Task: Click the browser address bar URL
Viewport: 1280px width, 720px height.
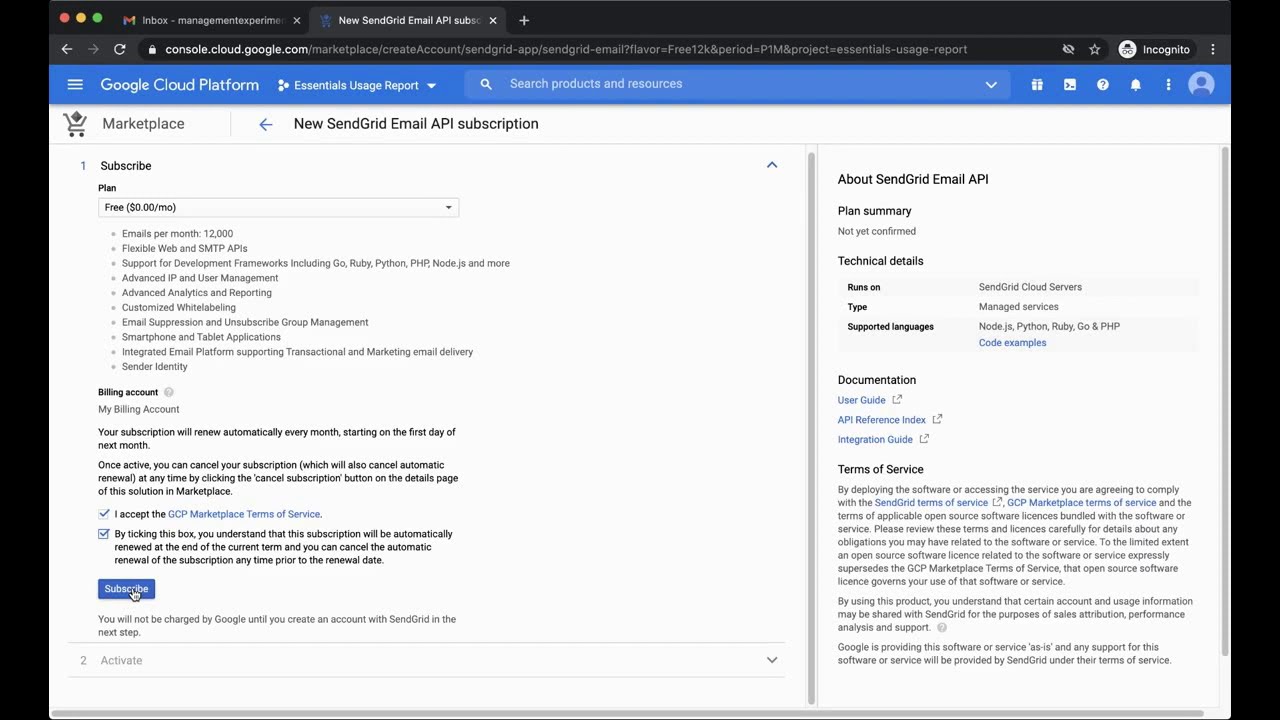Action: point(566,49)
